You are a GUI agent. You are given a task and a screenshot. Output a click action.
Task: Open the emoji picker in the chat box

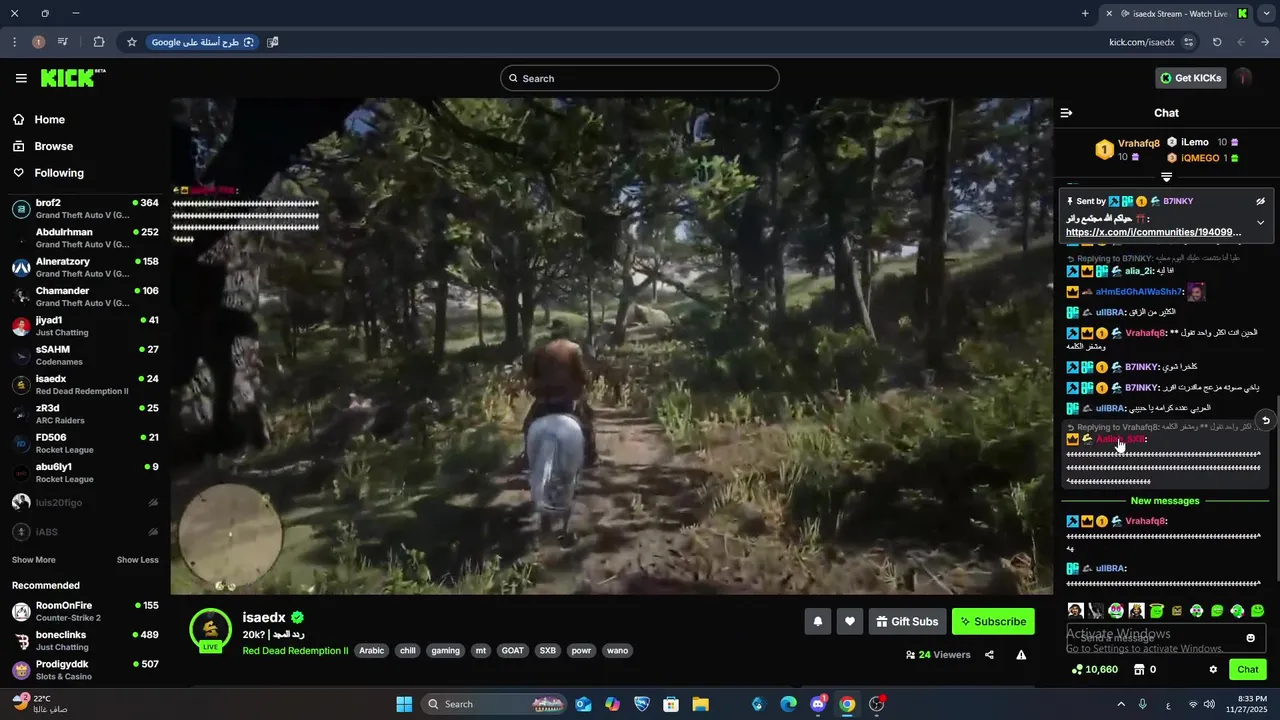click(1250, 638)
